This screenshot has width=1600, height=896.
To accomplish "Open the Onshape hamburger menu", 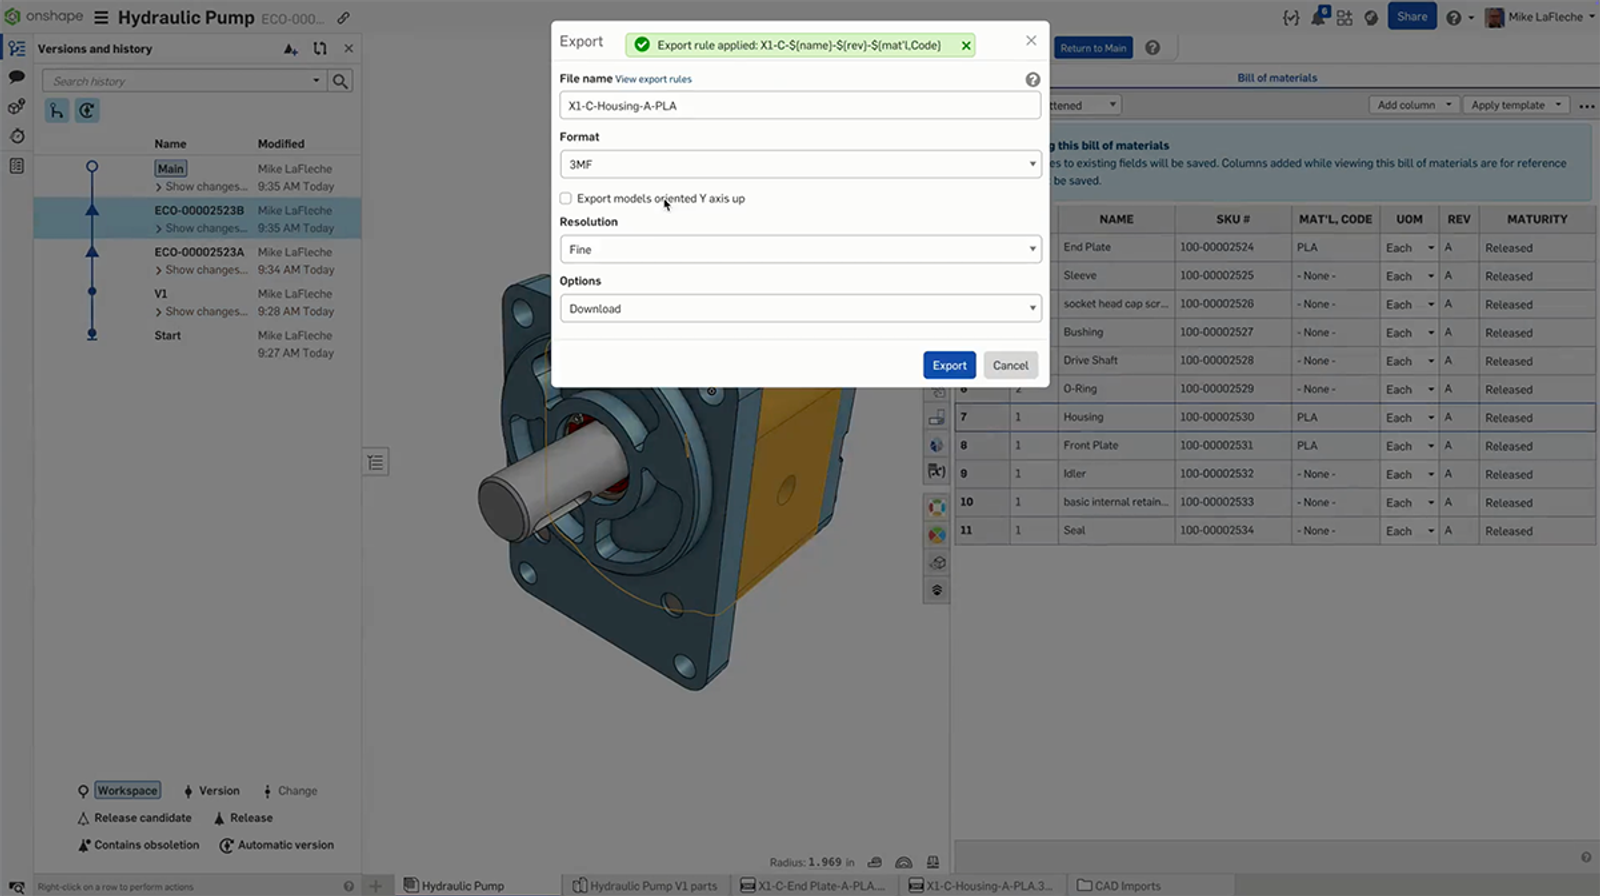I will (101, 18).
